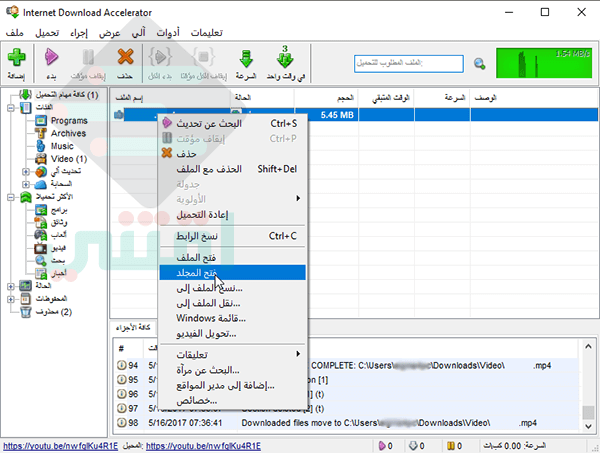Image resolution: width=600 pixels, height=453 pixels.
Task: Open the تحميل menu in menu bar
Action: point(47,33)
